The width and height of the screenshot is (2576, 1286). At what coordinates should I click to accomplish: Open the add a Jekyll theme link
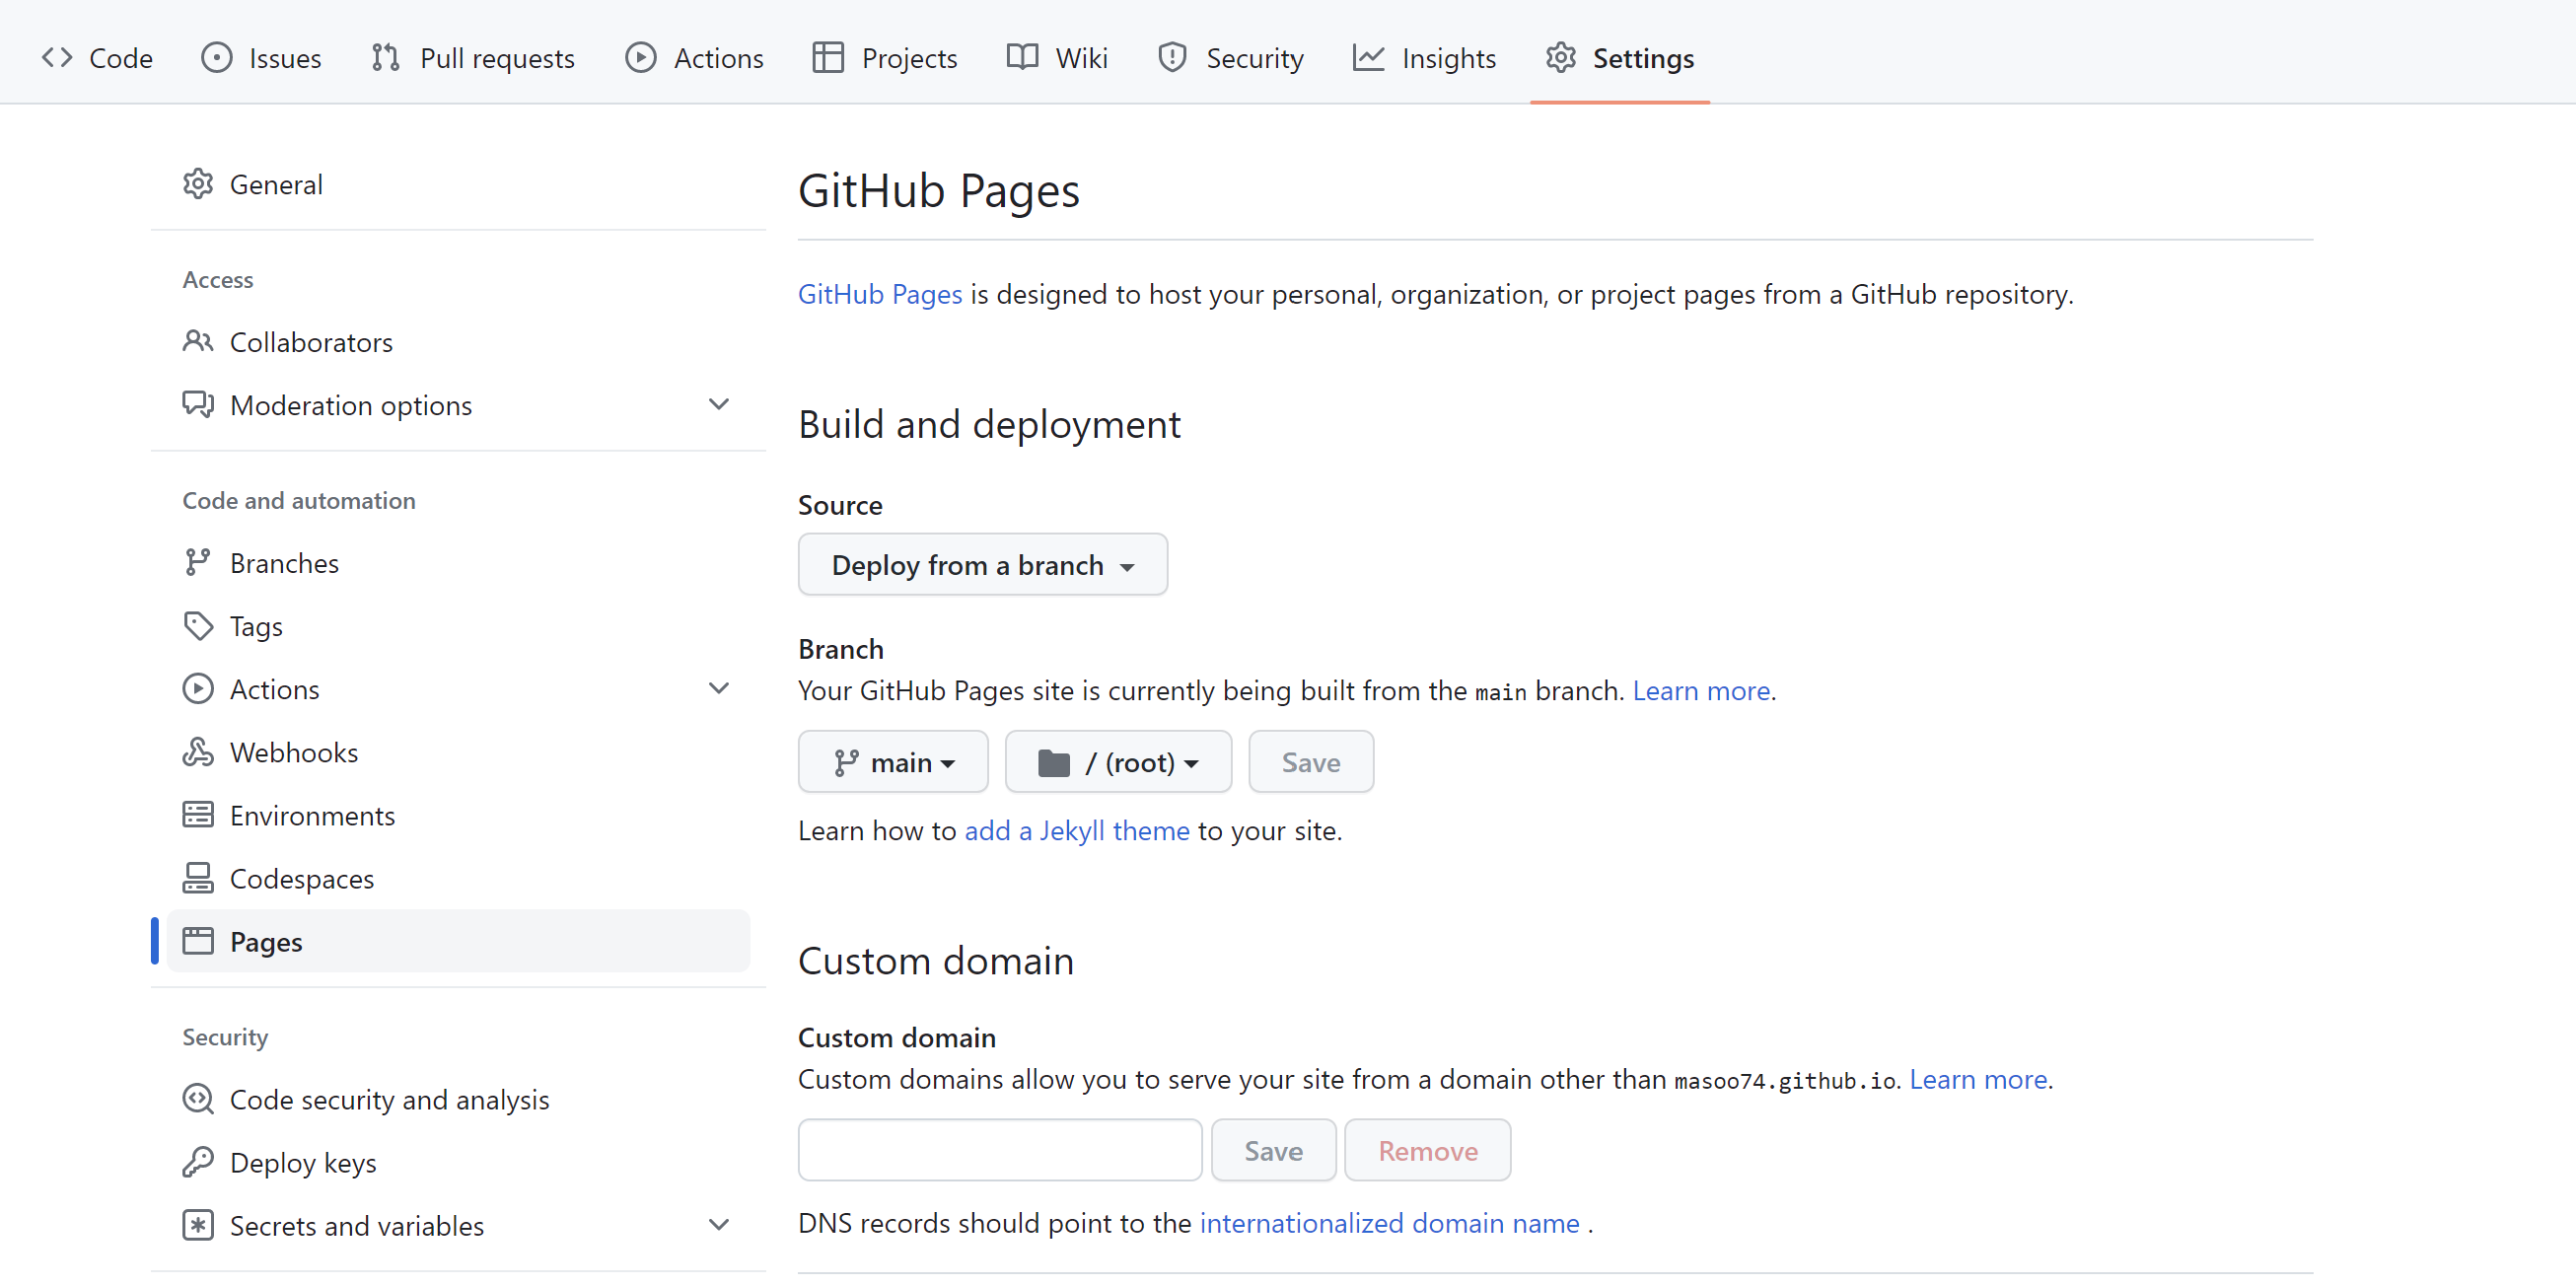coord(1077,831)
